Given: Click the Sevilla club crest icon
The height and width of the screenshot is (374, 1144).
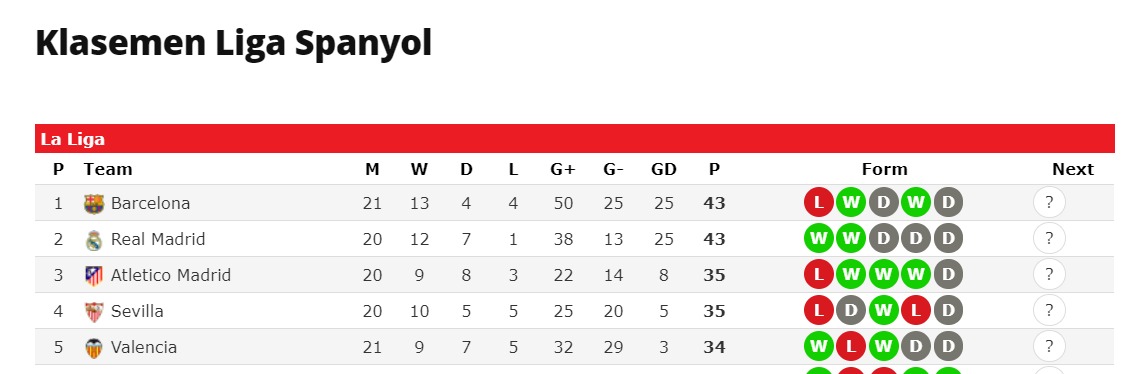Looking at the screenshot, I should 94,311.
